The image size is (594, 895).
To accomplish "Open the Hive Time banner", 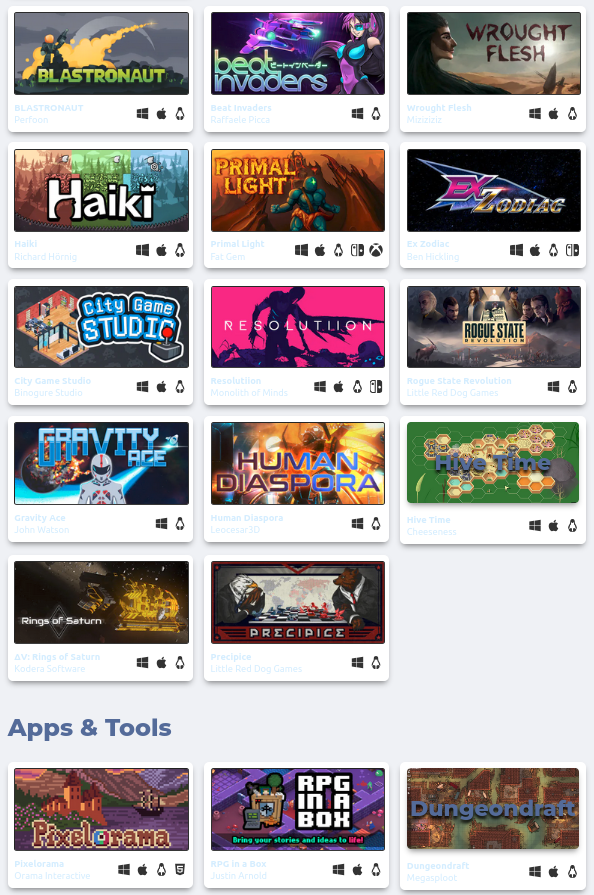I will (494, 463).
